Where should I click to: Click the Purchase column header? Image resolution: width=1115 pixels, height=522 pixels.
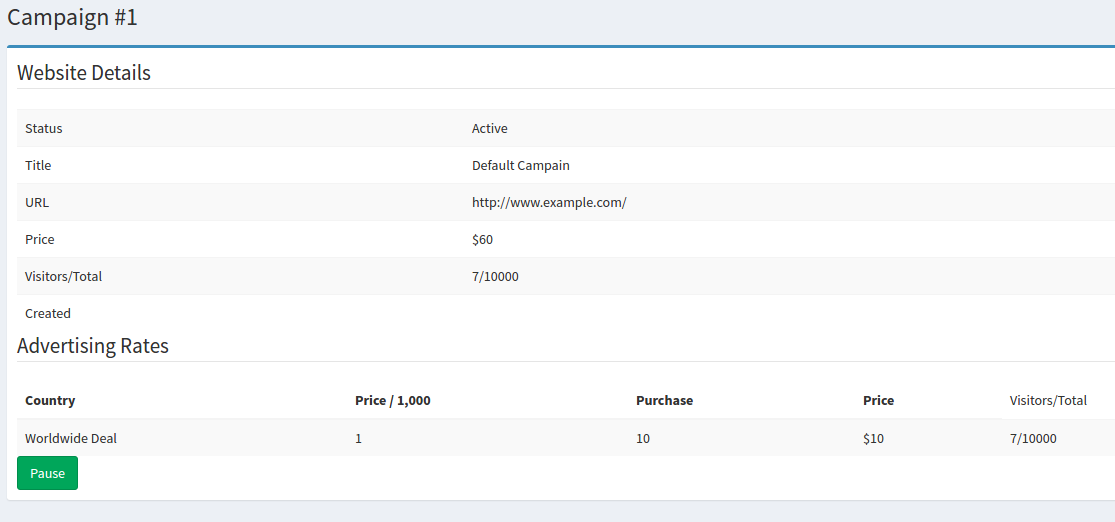tap(664, 400)
